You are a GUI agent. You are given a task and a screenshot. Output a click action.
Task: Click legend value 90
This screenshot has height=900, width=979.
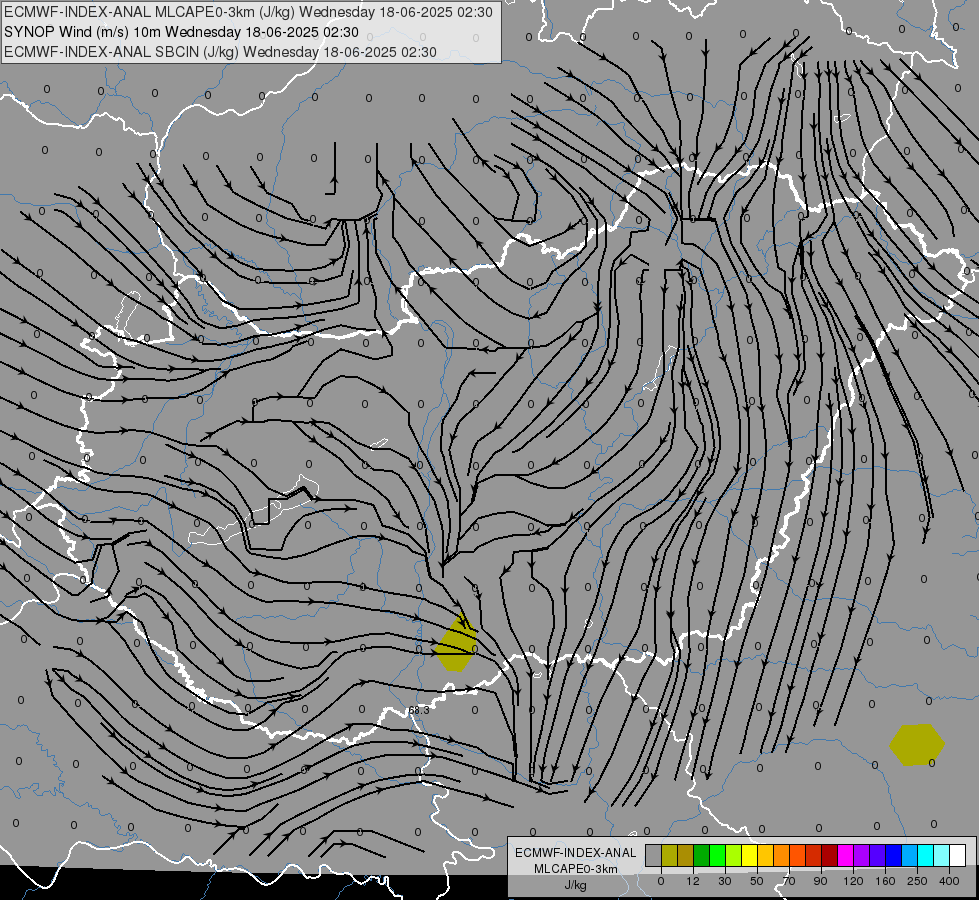coord(820,881)
